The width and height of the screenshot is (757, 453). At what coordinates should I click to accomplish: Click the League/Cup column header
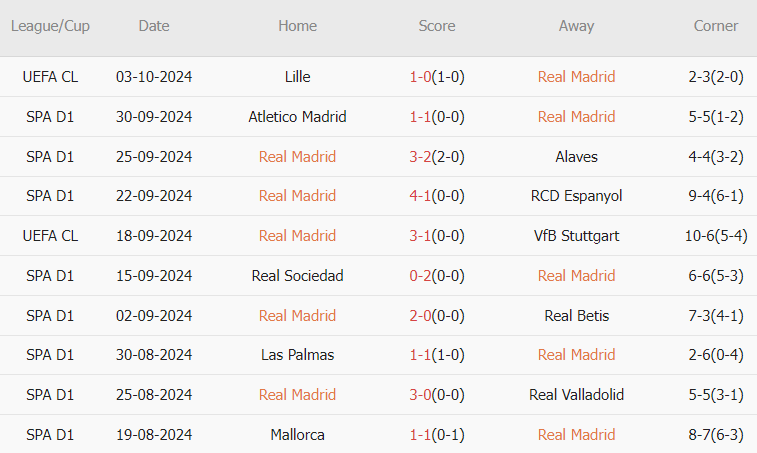coord(50,26)
